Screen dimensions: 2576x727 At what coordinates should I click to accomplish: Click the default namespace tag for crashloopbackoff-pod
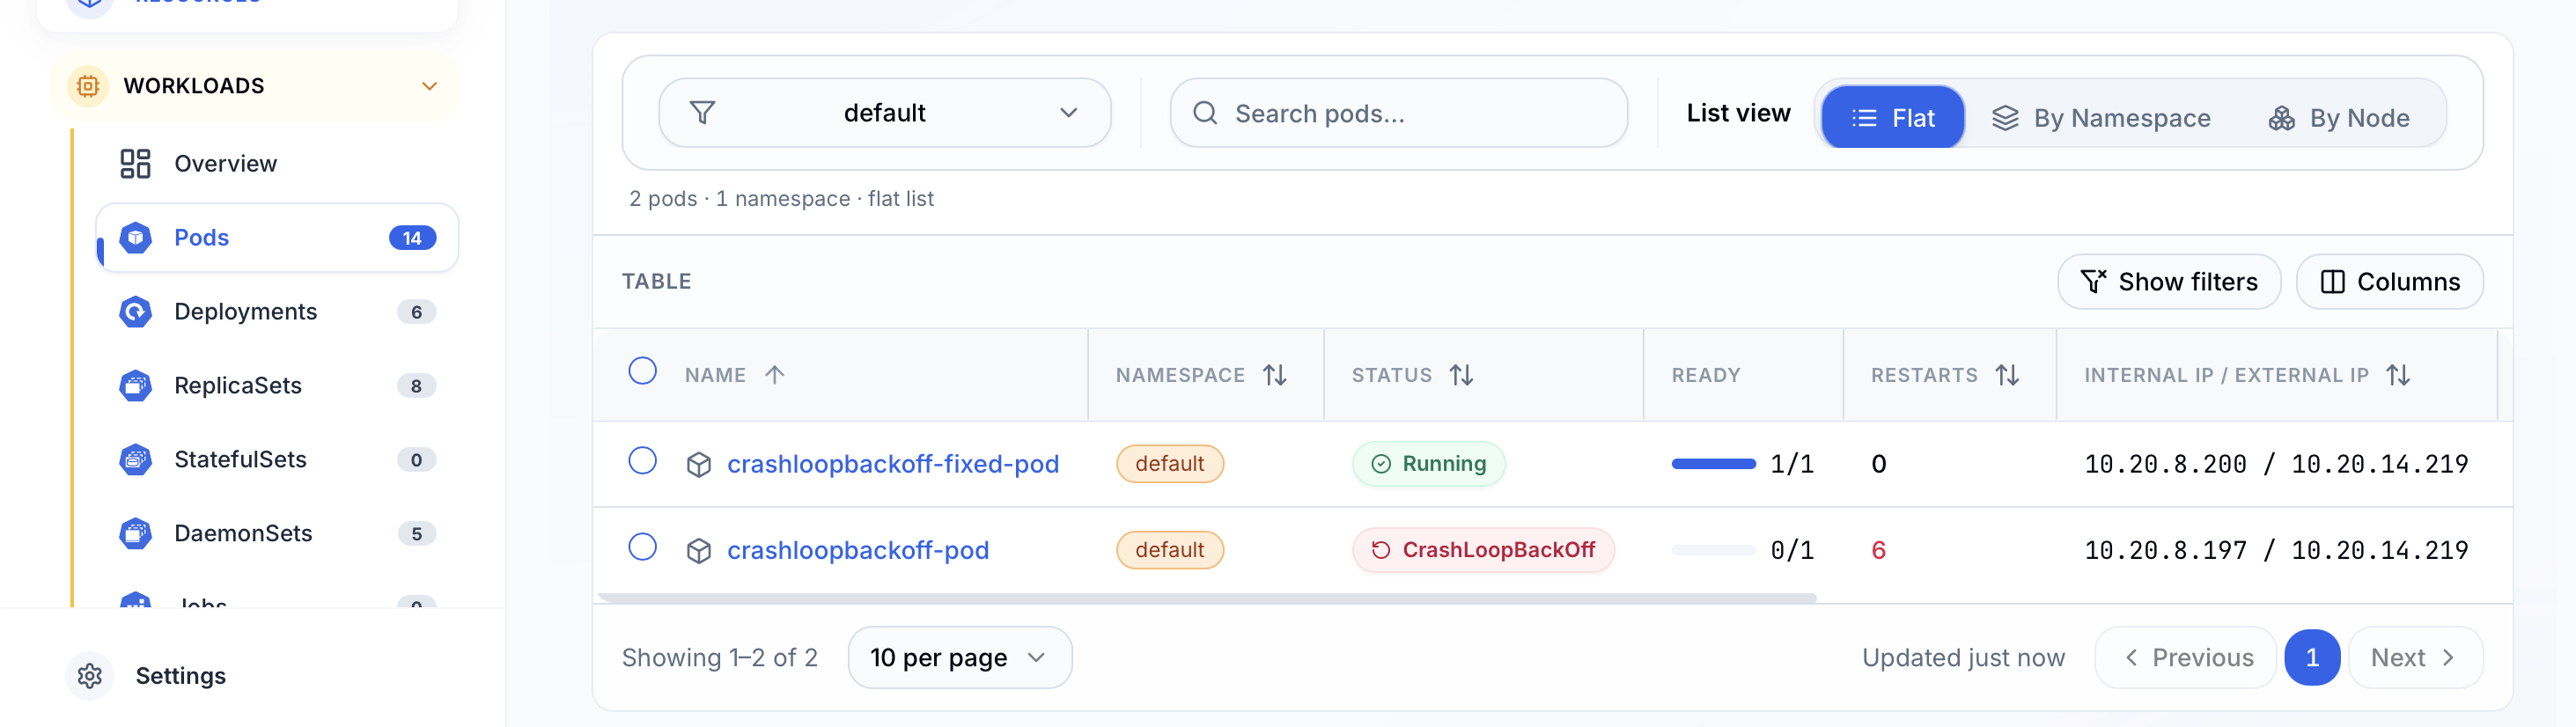(x=1169, y=550)
